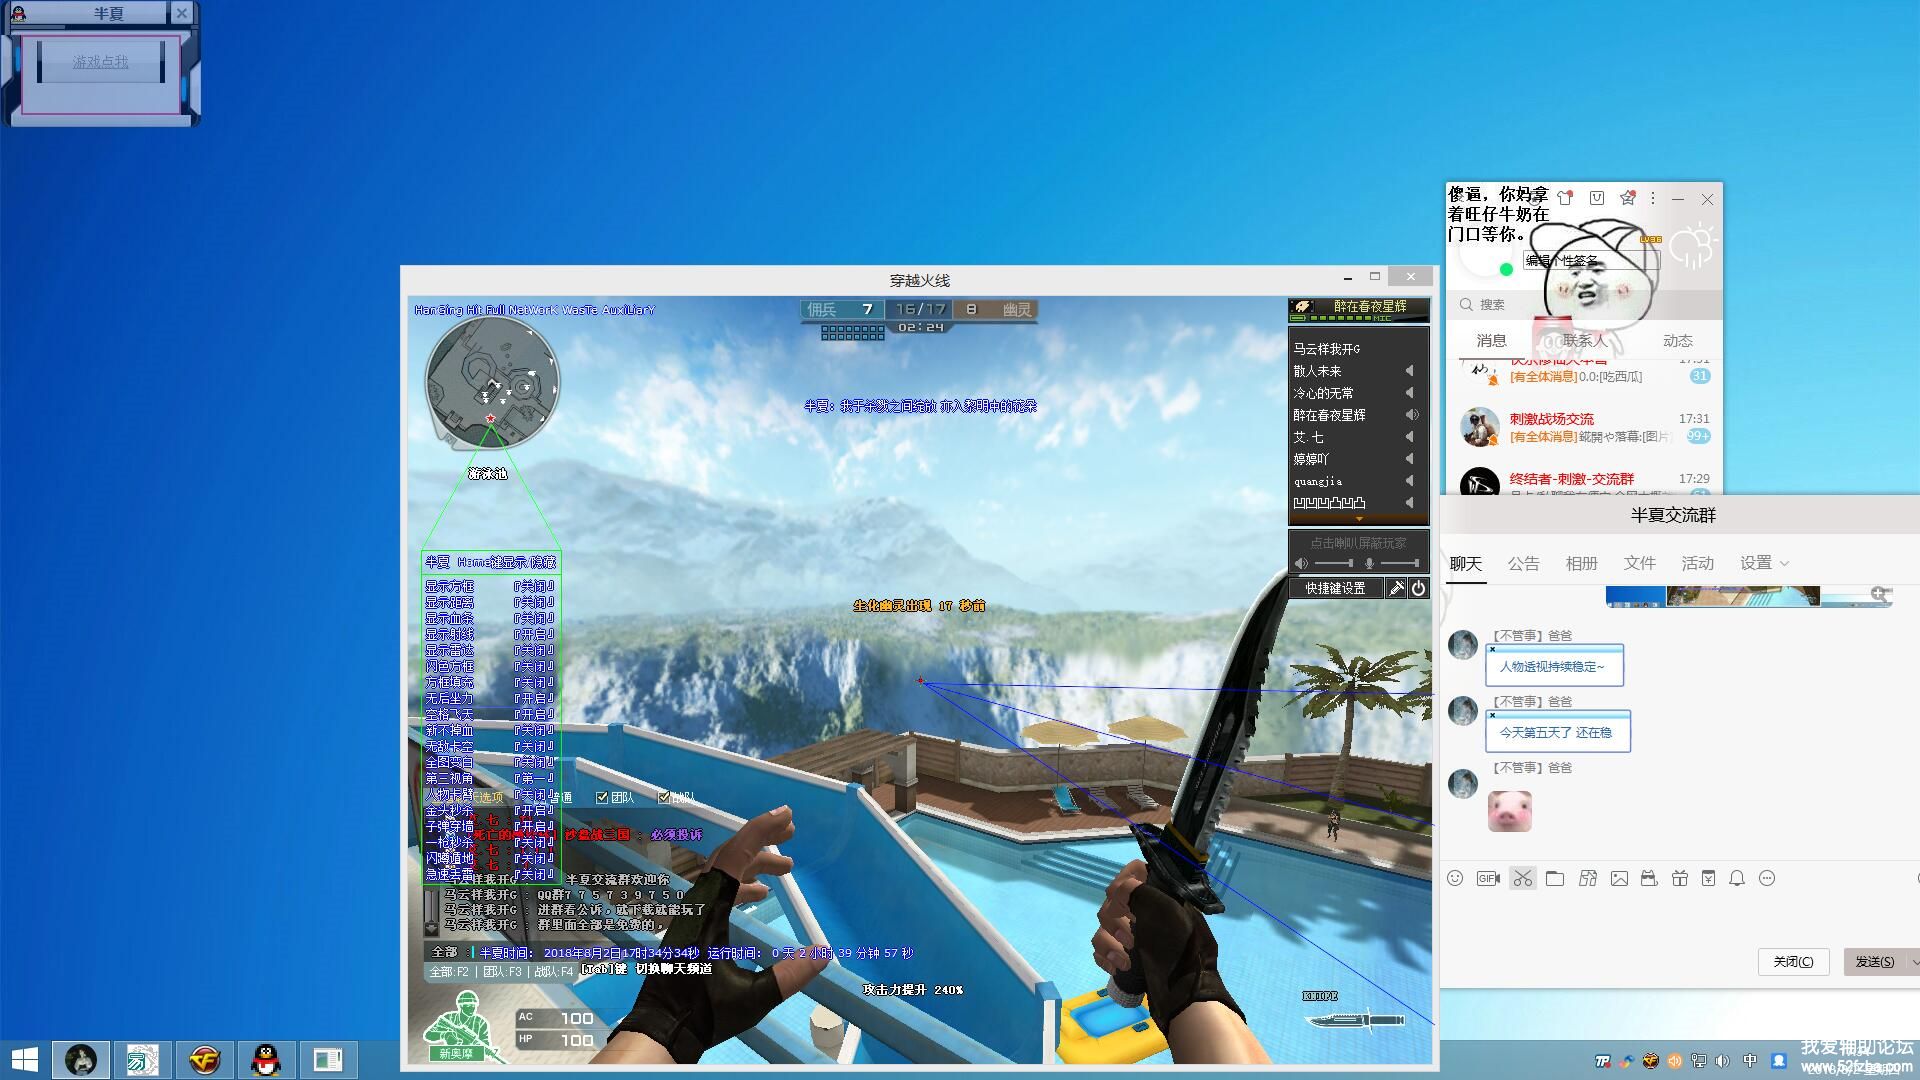The width and height of the screenshot is (1920, 1080).
Task: Switch to the 联系人 tab in QQ panel
Action: pyautogui.click(x=1585, y=340)
